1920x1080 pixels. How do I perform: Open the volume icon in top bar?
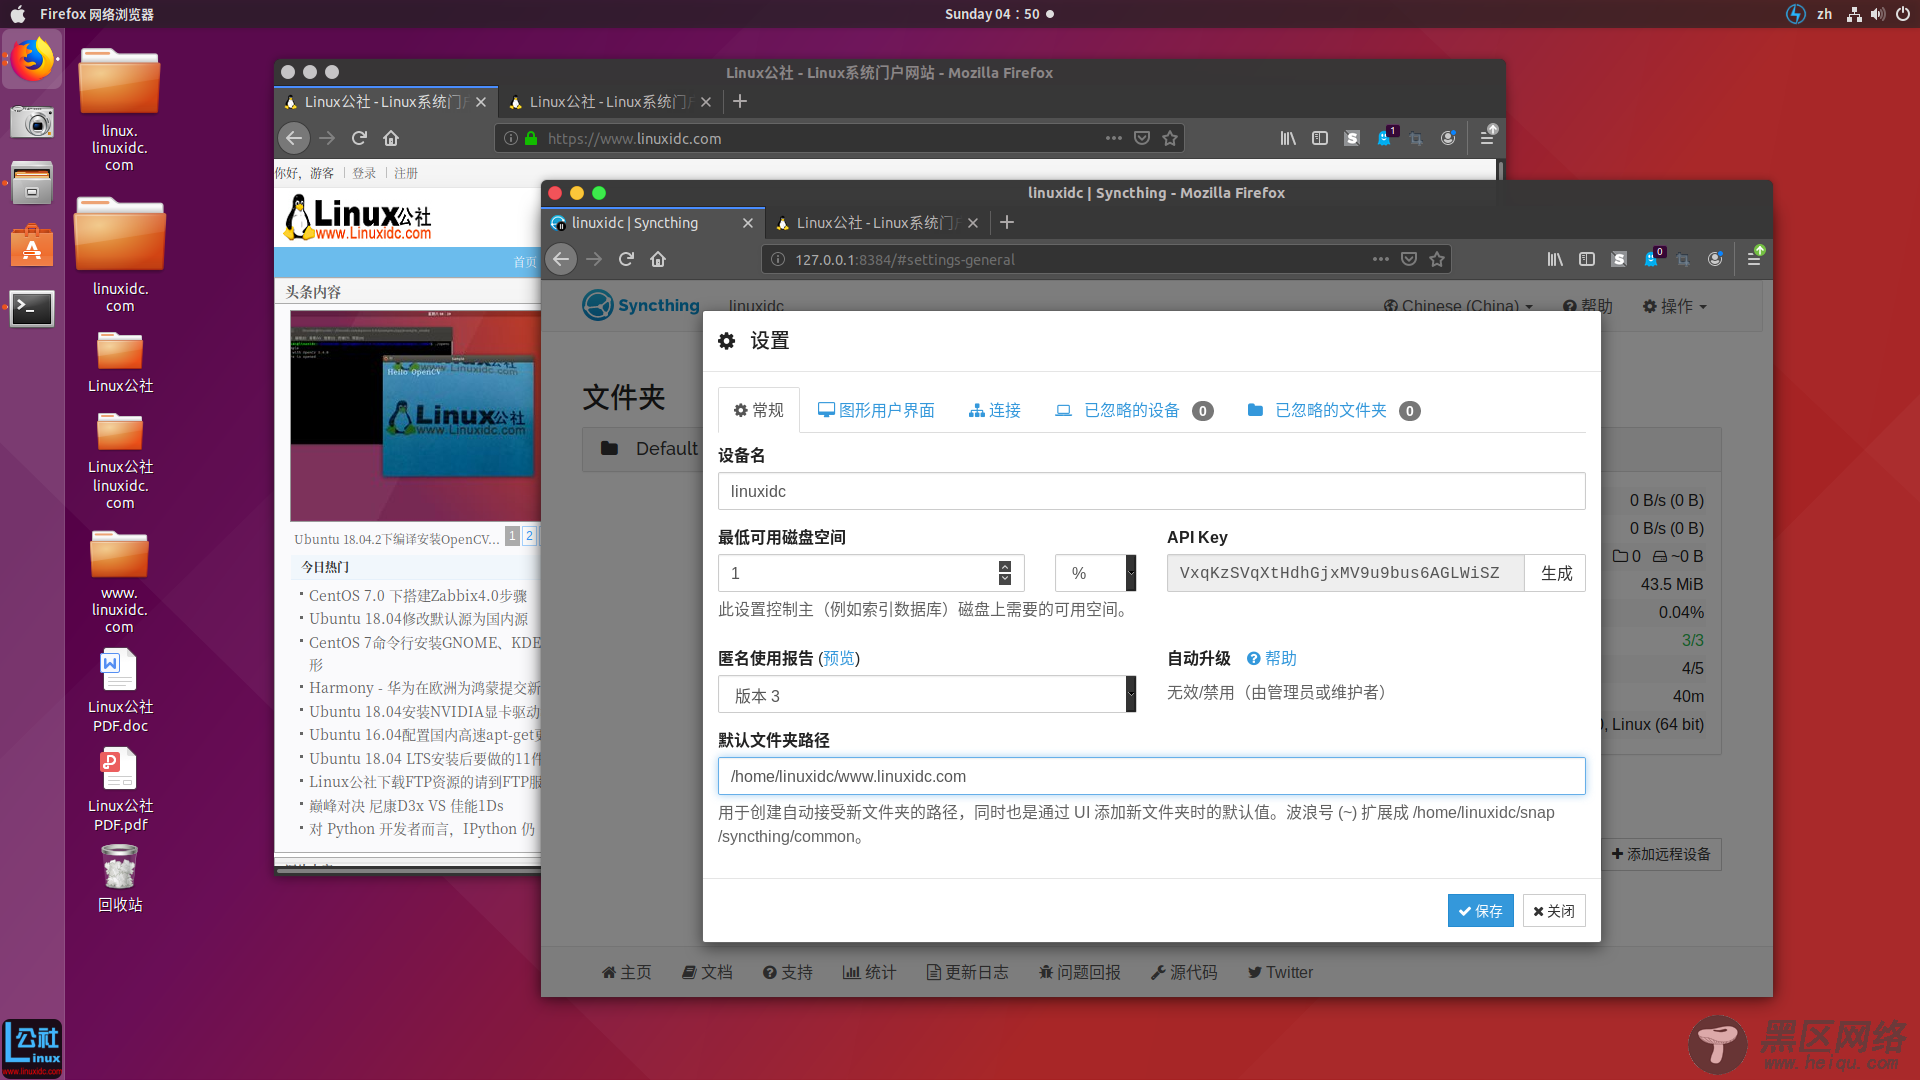pos(1877,14)
